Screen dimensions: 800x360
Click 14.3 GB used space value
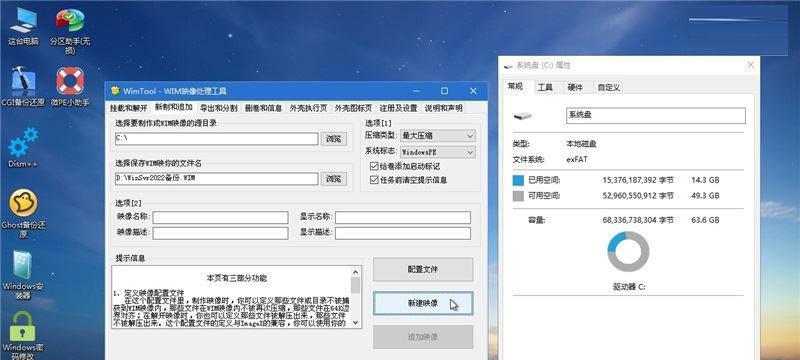point(706,180)
